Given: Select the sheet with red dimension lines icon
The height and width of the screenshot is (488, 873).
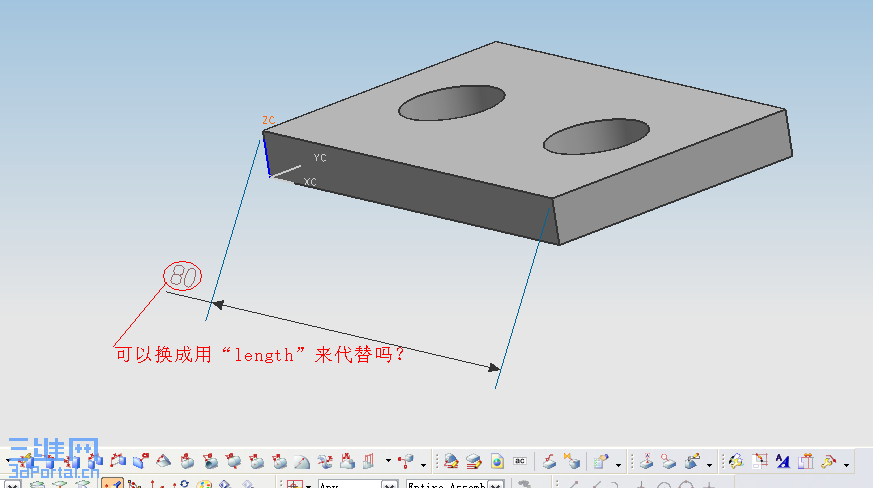Looking at the screenshot, I should (760, 461).
